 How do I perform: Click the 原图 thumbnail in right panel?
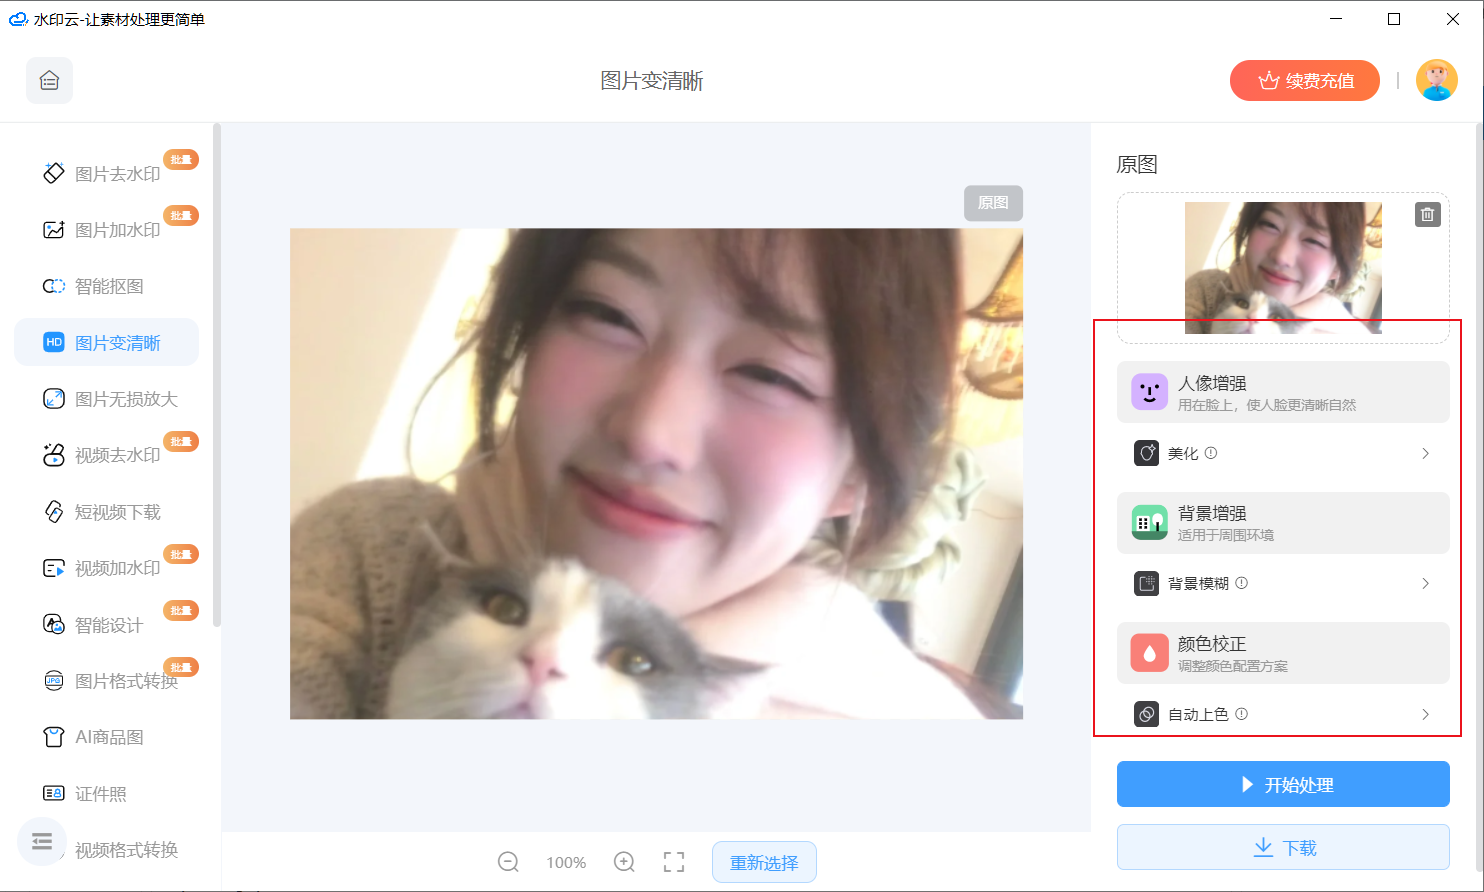pos(1283,268)
